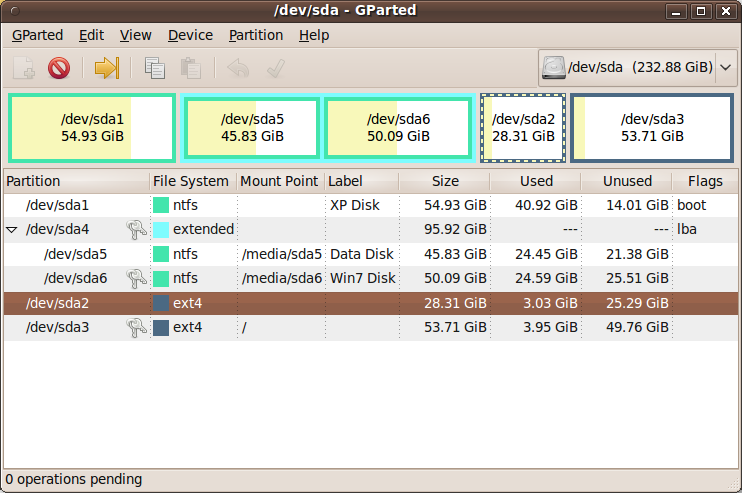Click the lock keys icon beside /dev/sda6

click(x=136, y=278)
